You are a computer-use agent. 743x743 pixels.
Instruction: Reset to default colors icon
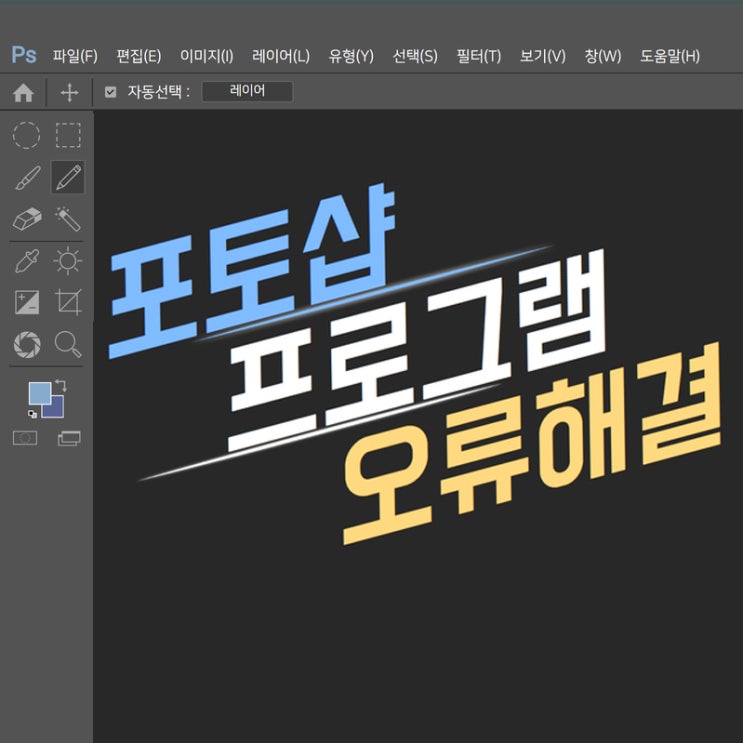coord(32,414)
